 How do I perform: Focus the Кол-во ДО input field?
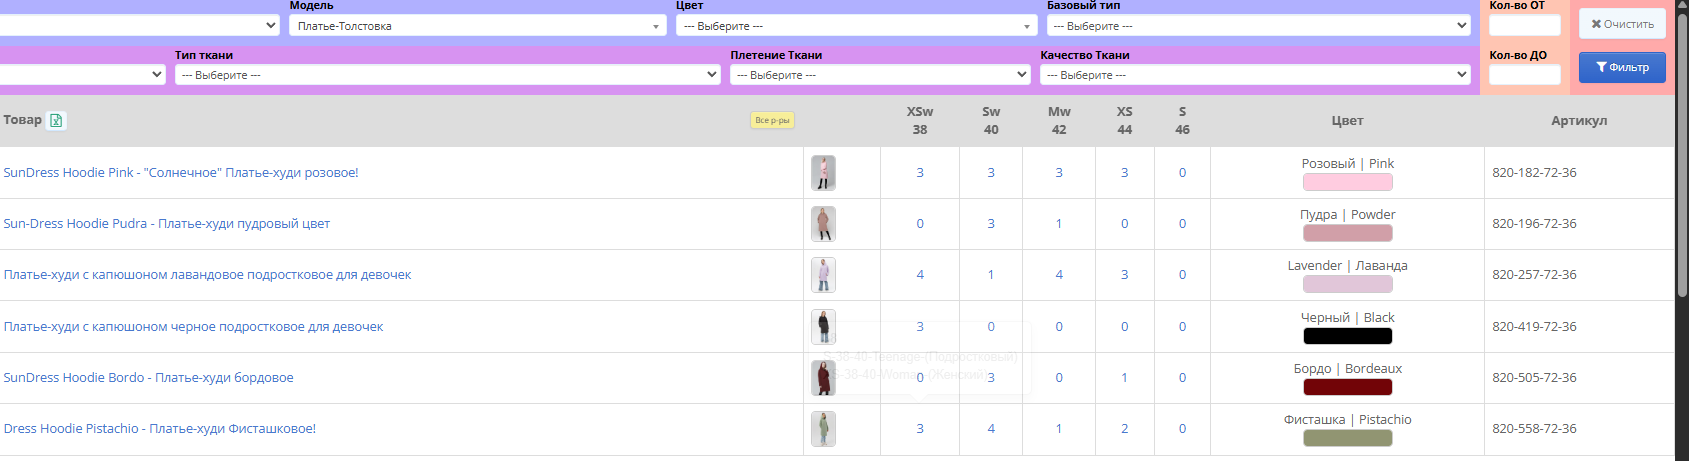coord(1524,75)
